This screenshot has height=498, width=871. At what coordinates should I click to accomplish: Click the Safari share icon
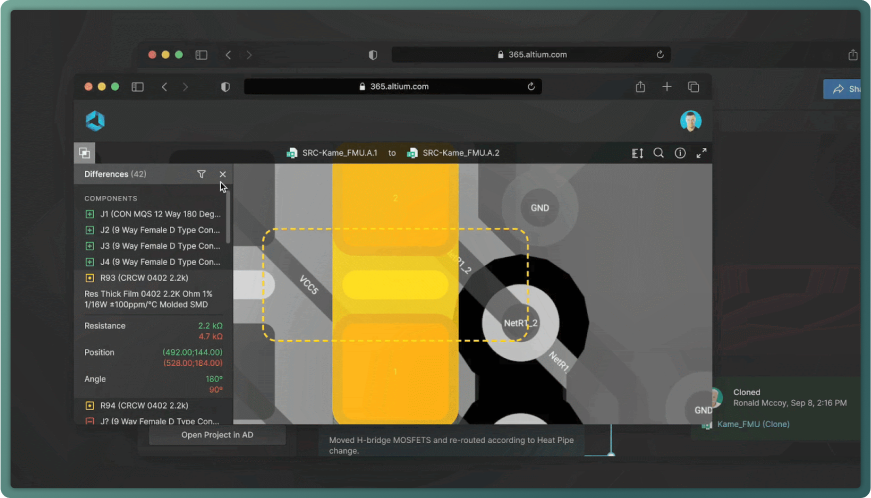point(640,87)
